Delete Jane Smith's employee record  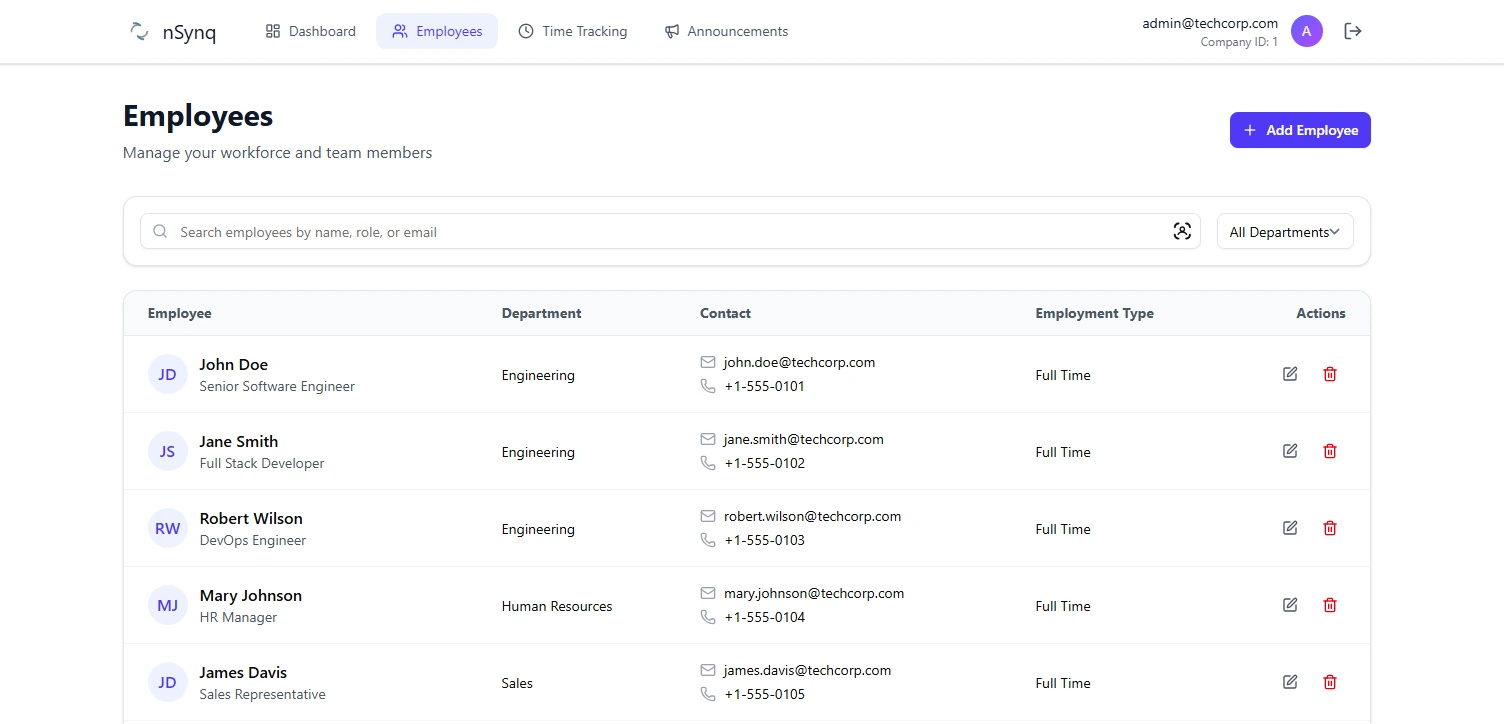coord(1329,450)
